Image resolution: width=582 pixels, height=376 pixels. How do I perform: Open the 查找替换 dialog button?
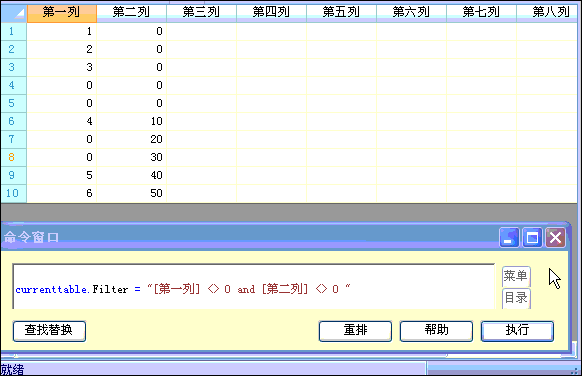click(49, 331)
